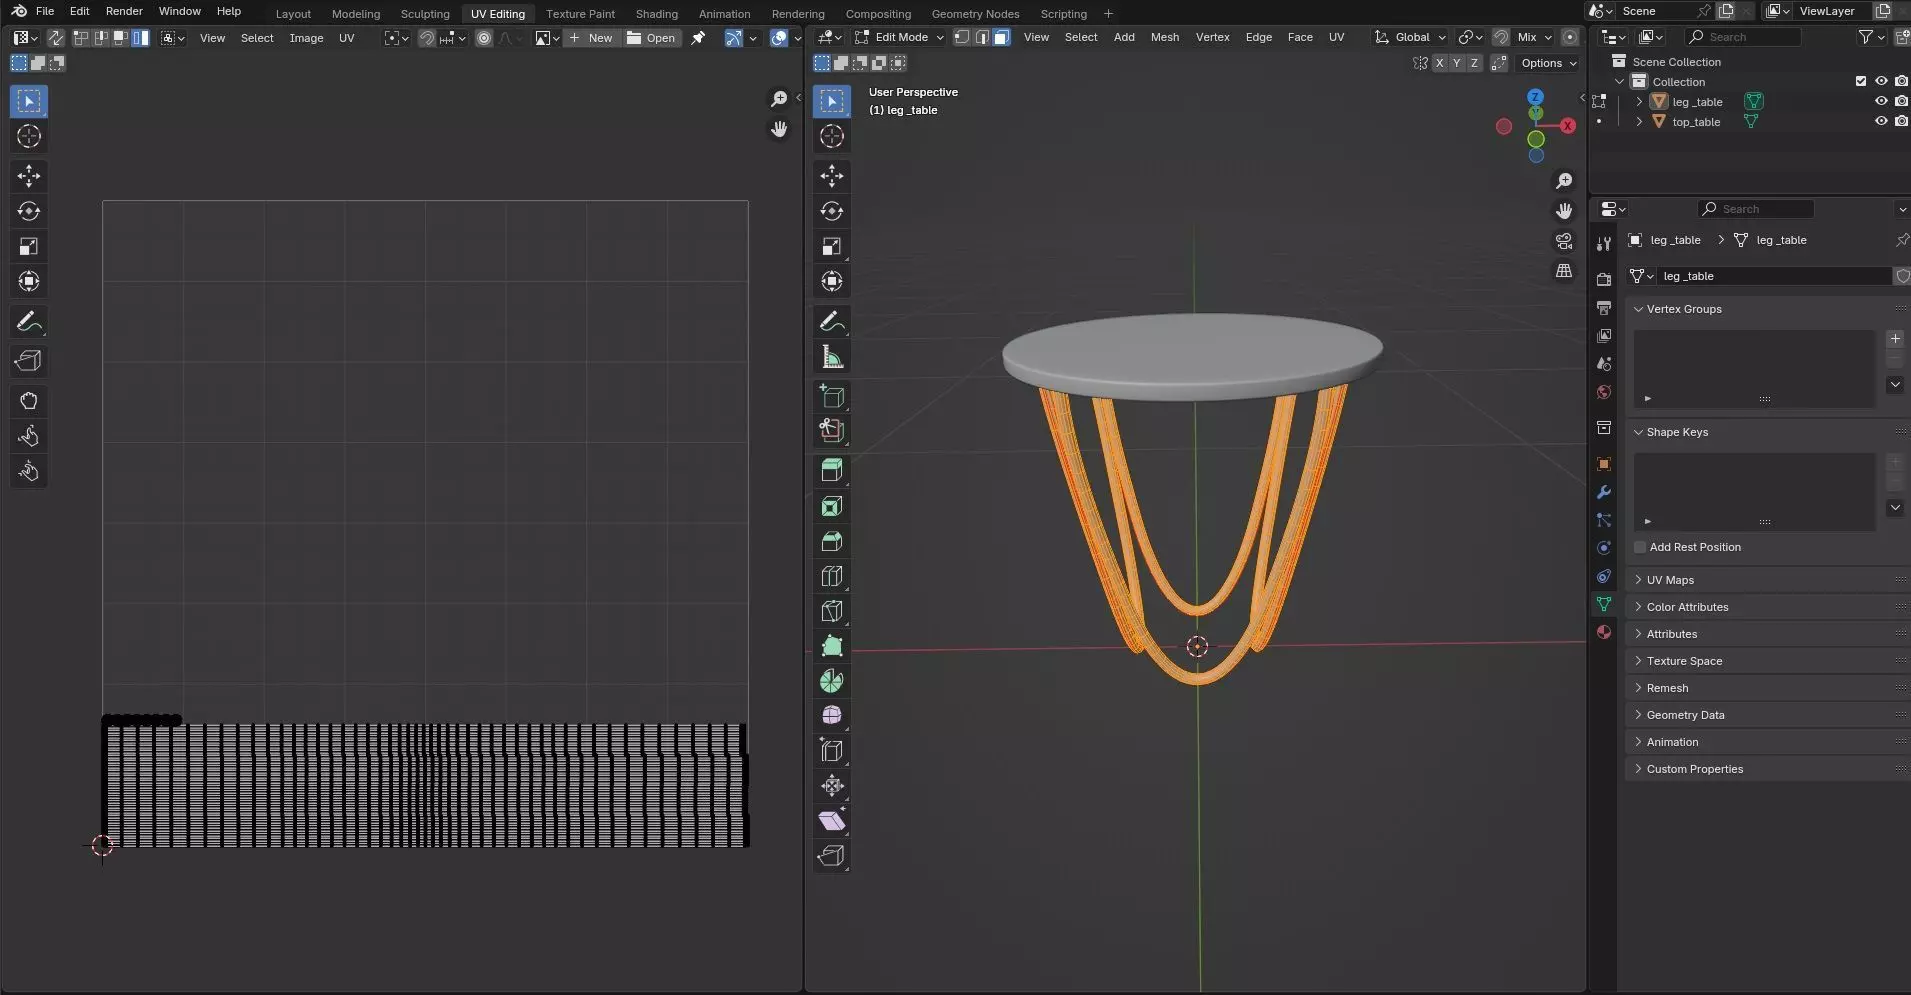1911x995 pixels.
Task: Open the Global orientation dropdown
Action: pos(1410,37)
